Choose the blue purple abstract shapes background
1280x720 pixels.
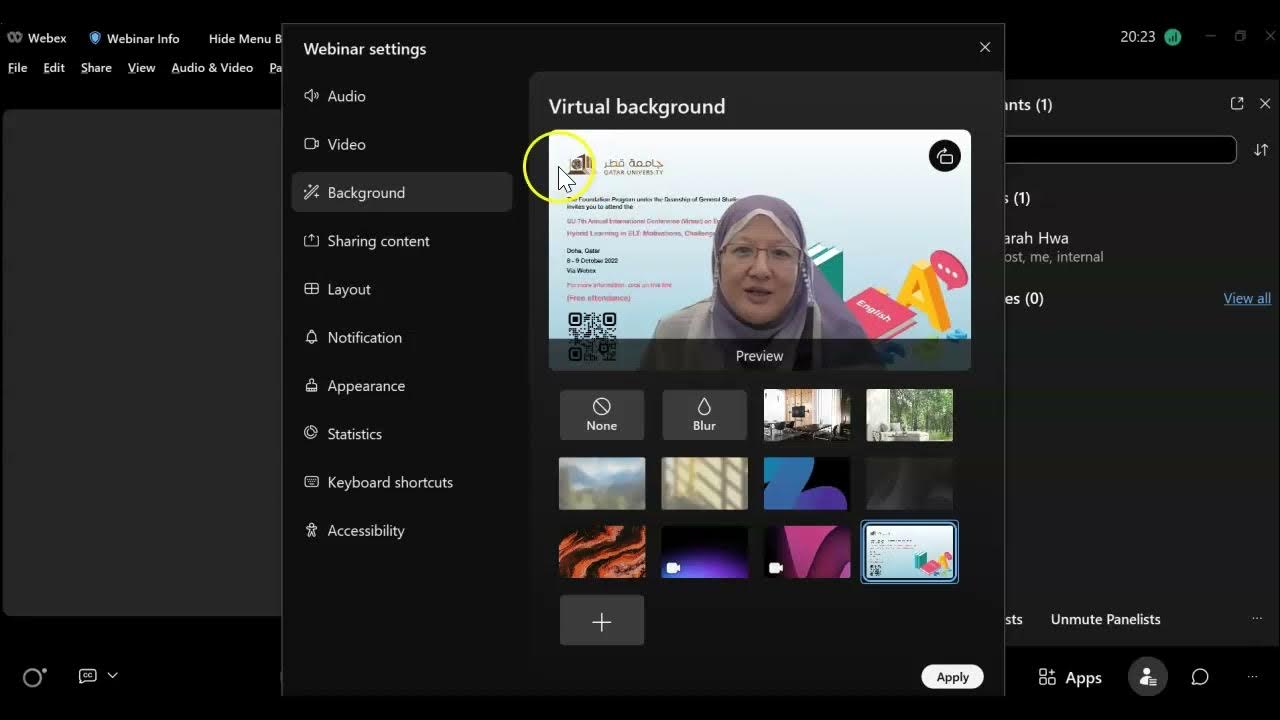807,483
